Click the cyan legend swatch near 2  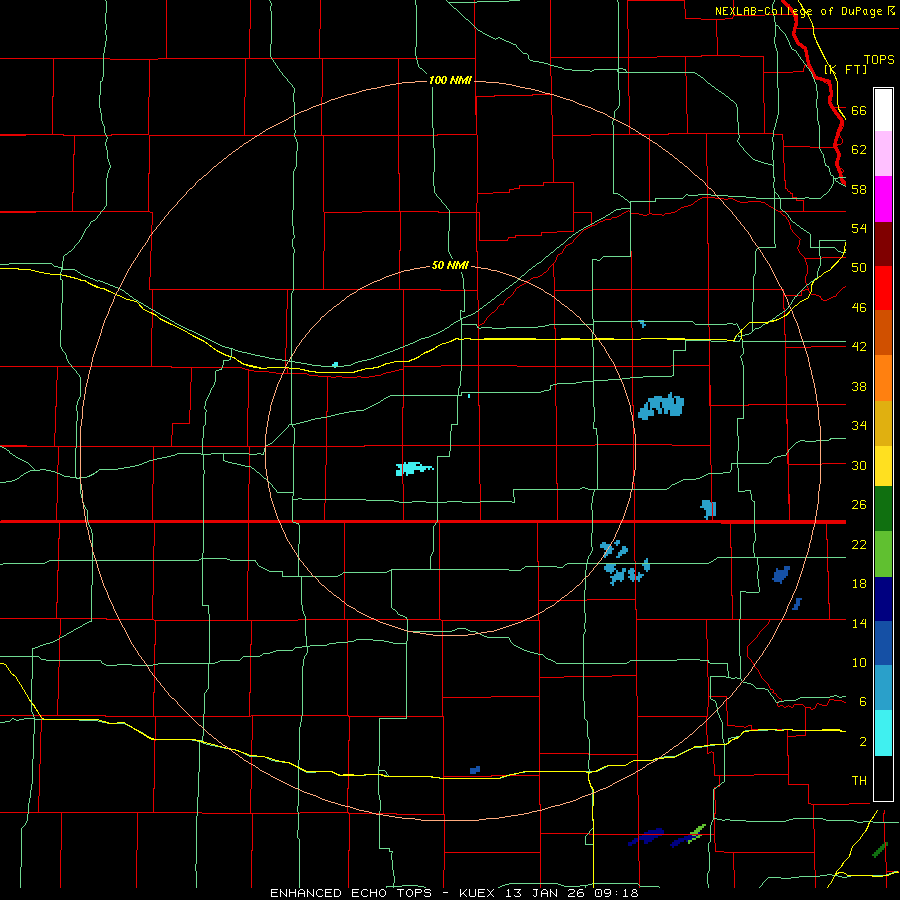883,733
